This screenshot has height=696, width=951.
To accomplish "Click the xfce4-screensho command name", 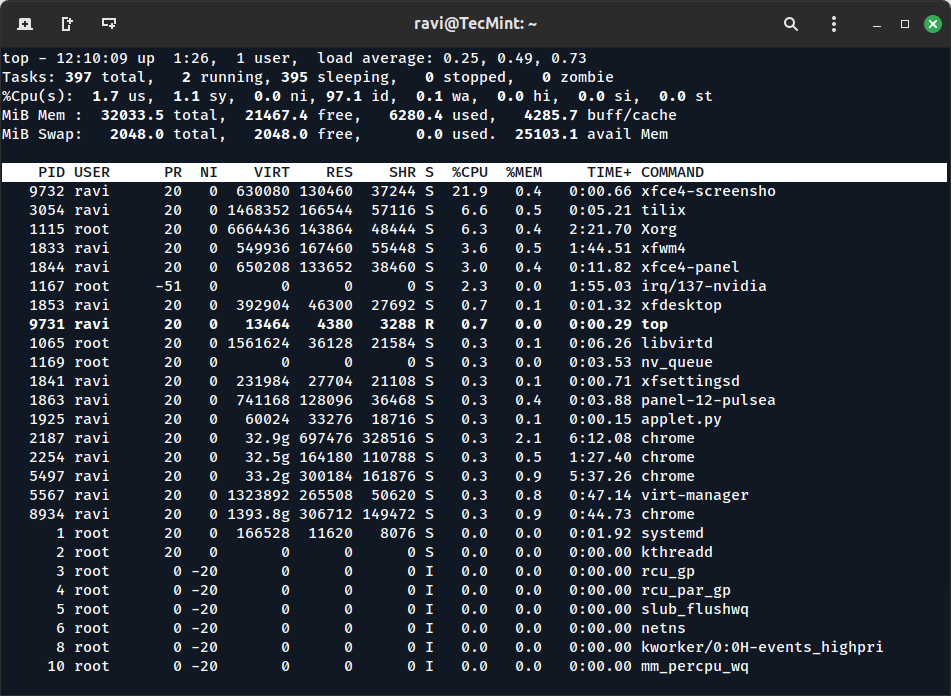I will point(708,191).
